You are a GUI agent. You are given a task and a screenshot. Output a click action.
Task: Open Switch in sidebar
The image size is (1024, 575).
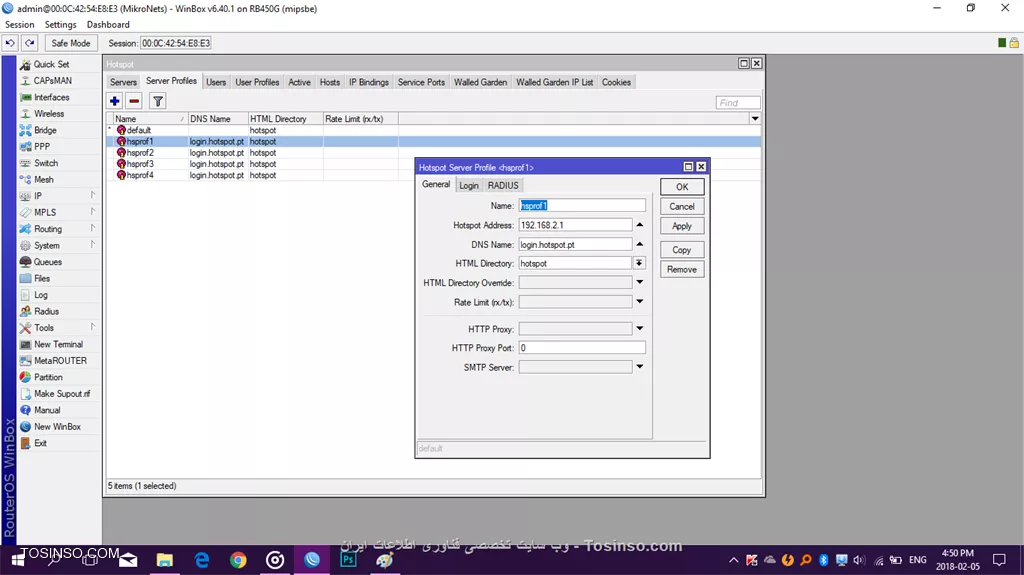[46, 163]
